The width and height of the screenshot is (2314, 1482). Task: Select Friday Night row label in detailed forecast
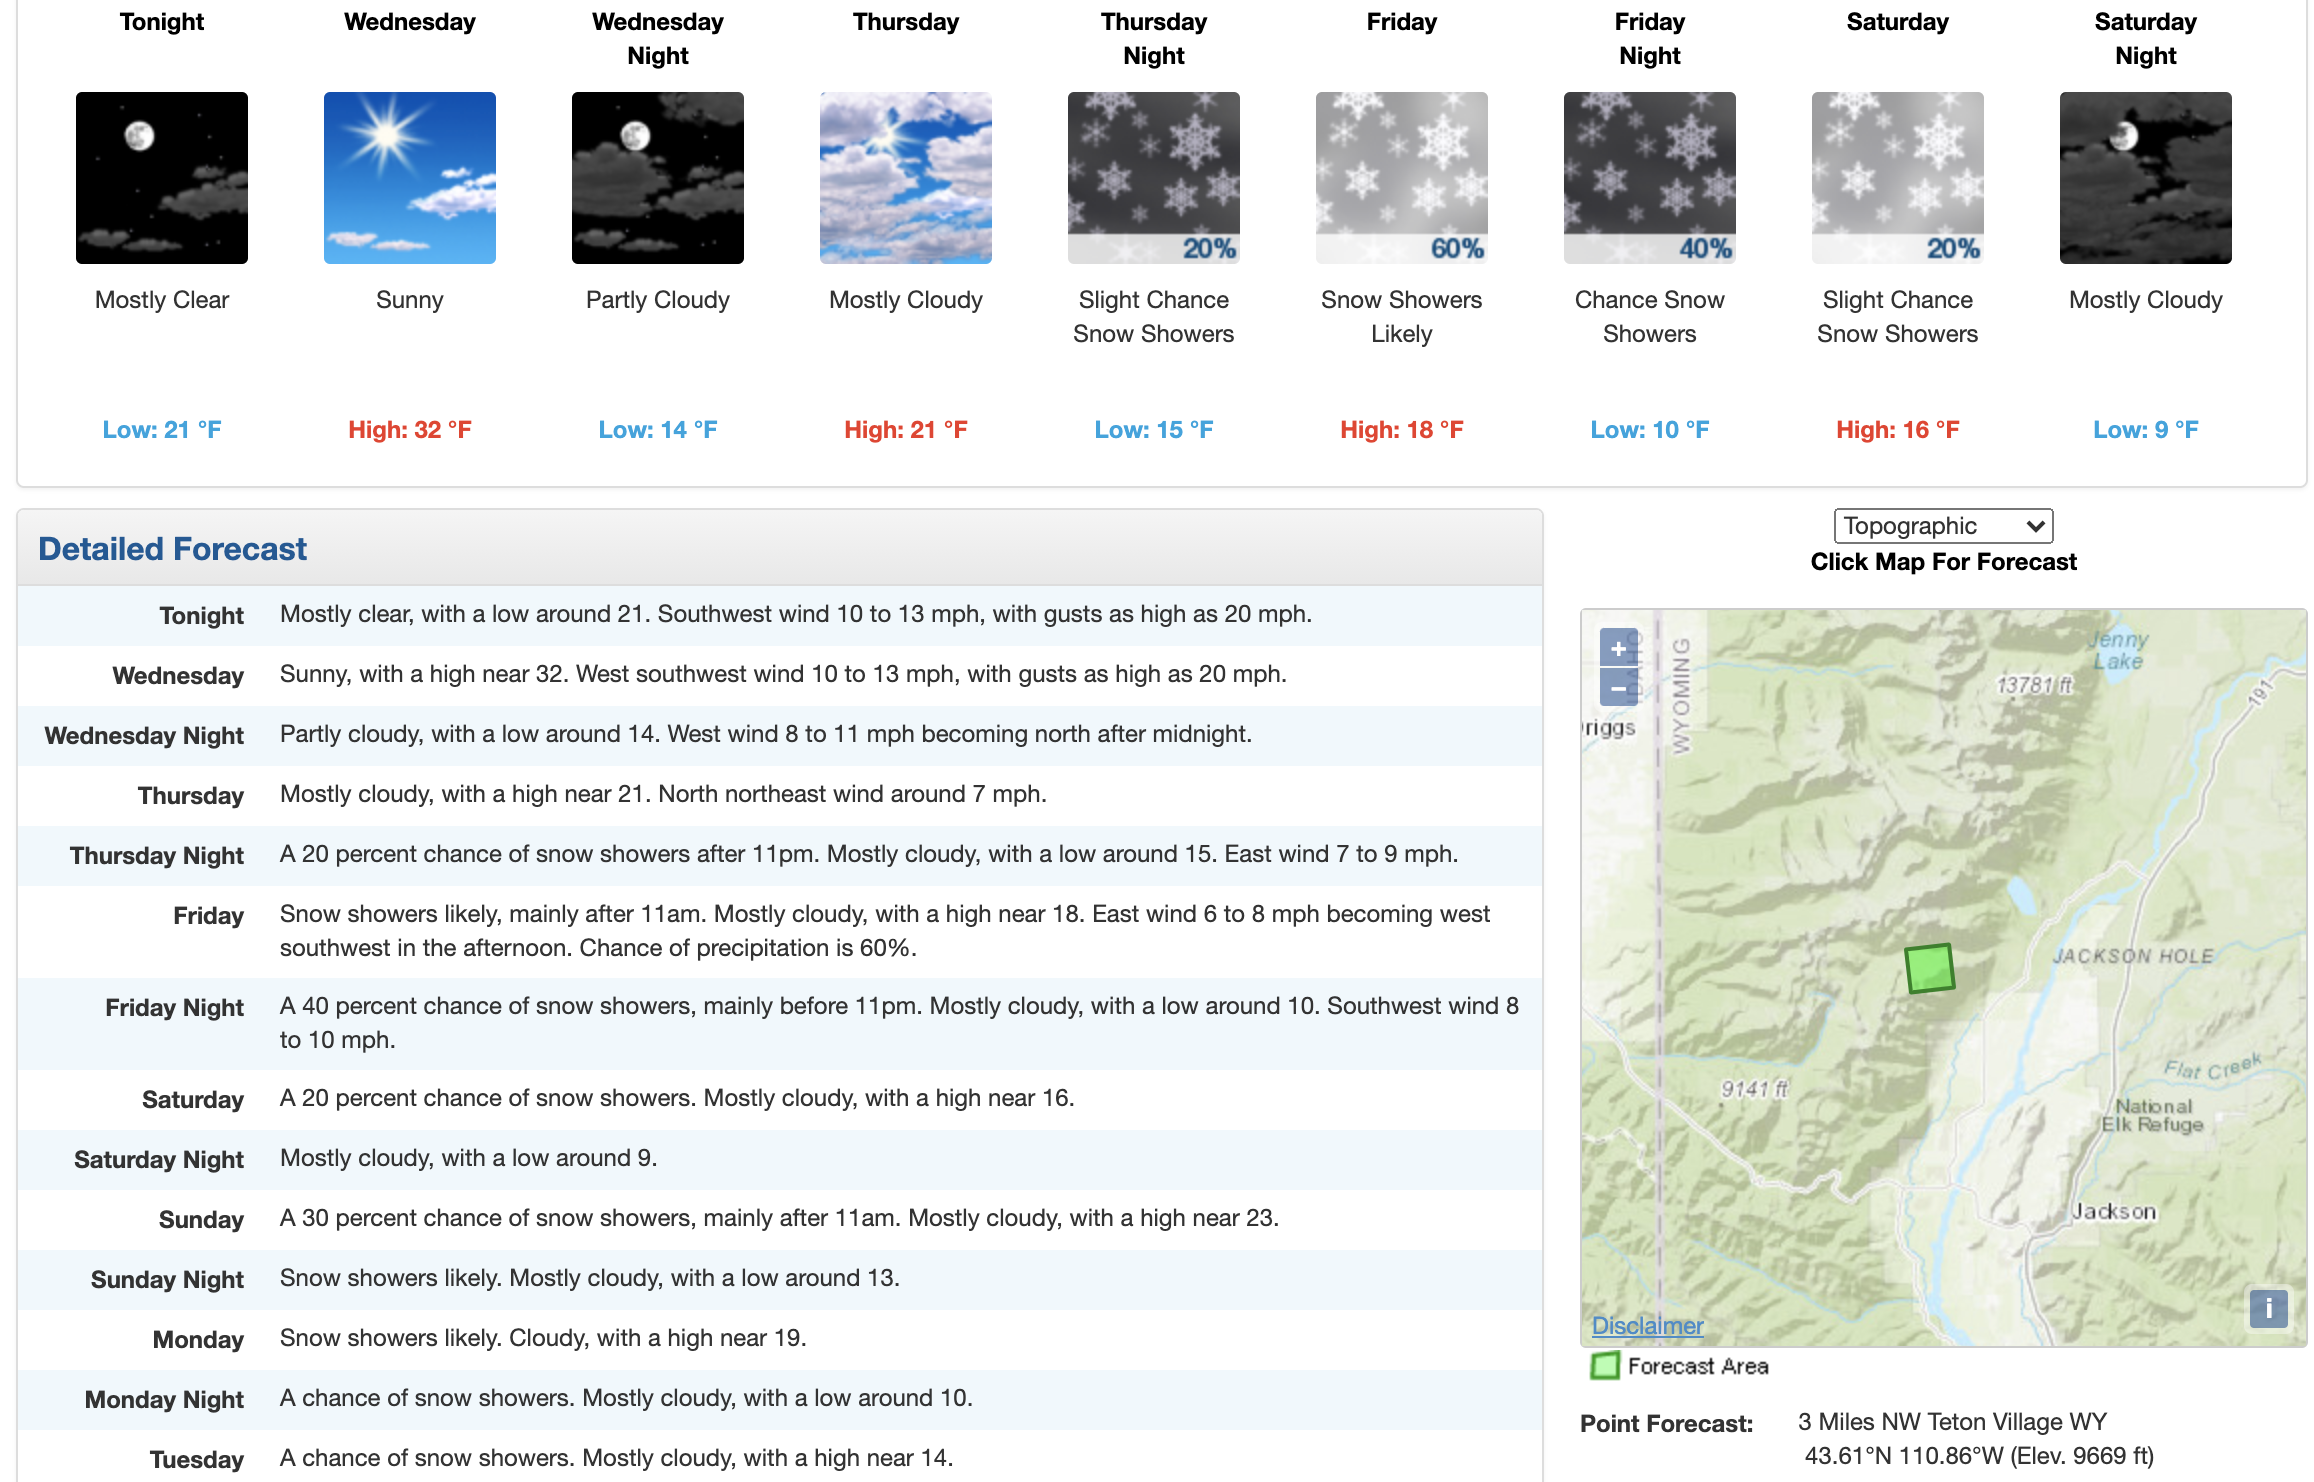[174, 1008]
